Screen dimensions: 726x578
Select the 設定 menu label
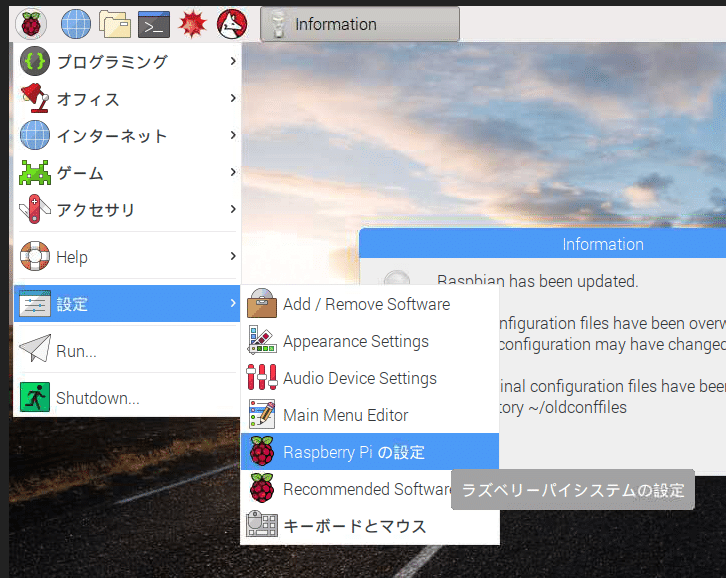pyautogui.click(x=72, y=304)
